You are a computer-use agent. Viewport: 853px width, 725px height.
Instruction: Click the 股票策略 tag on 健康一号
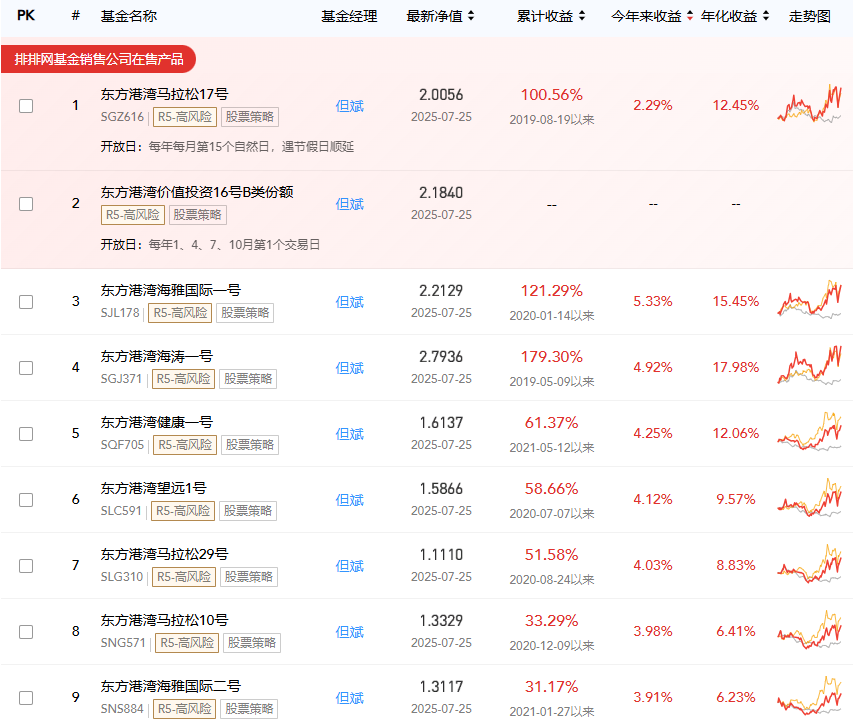250,445
